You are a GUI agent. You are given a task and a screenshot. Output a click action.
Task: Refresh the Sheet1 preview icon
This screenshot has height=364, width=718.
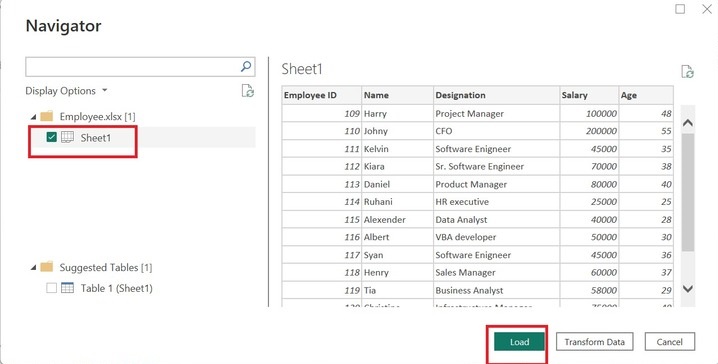pyautogui.click(x=687, y=72)
